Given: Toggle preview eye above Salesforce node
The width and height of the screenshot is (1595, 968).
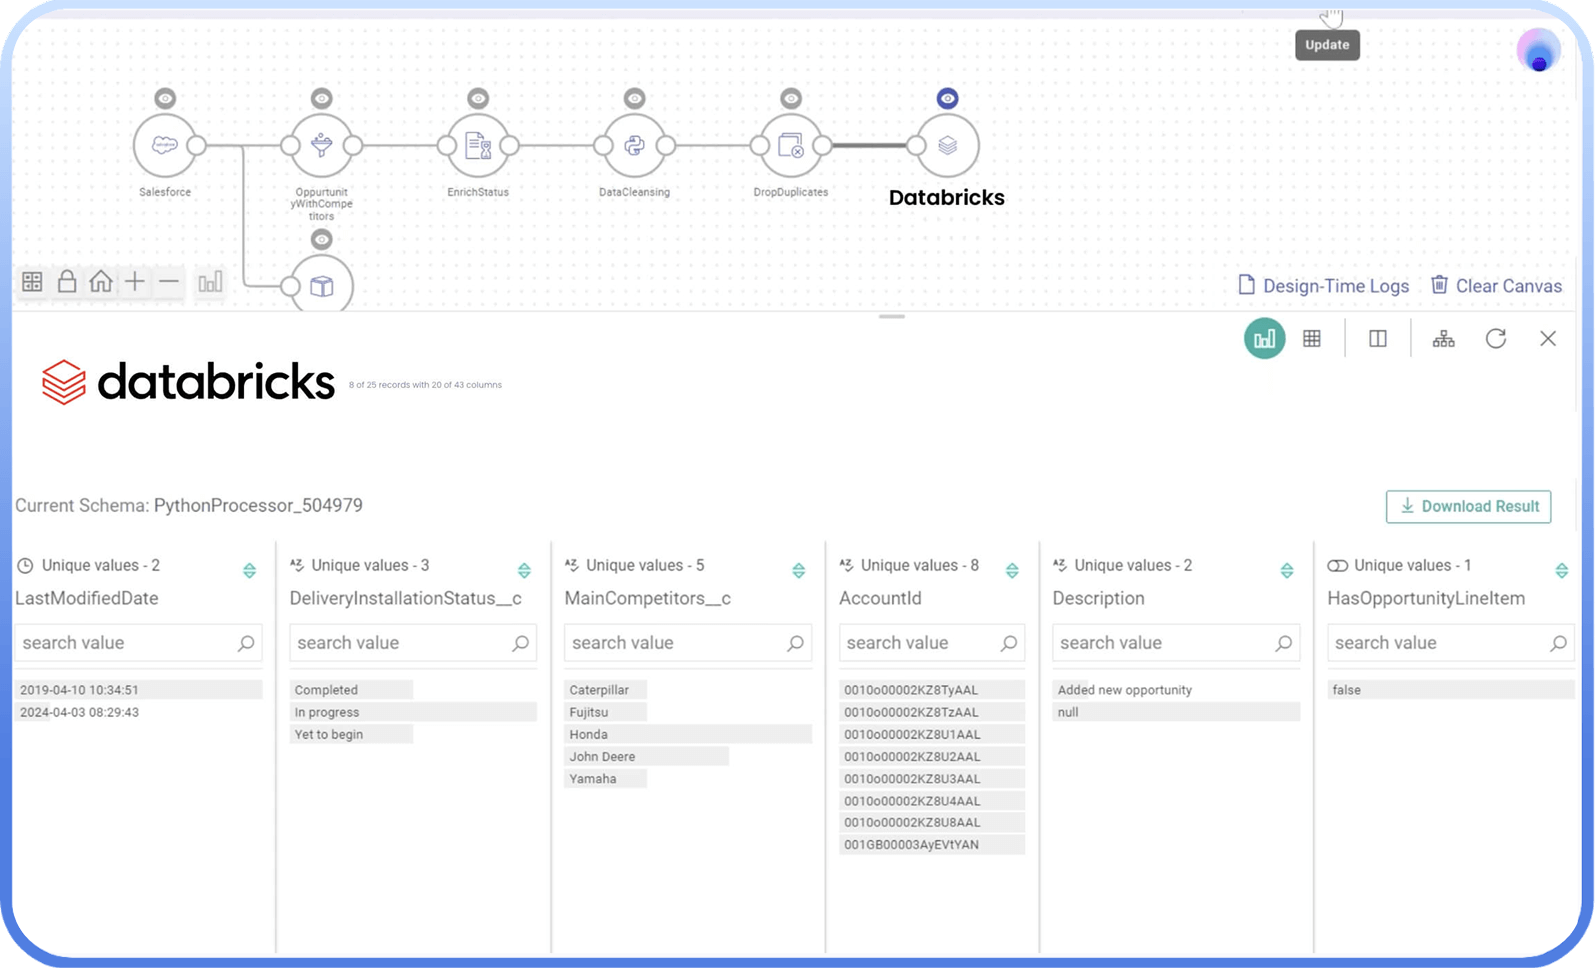Looking at the screenshot, I should (x=165, y=98).
